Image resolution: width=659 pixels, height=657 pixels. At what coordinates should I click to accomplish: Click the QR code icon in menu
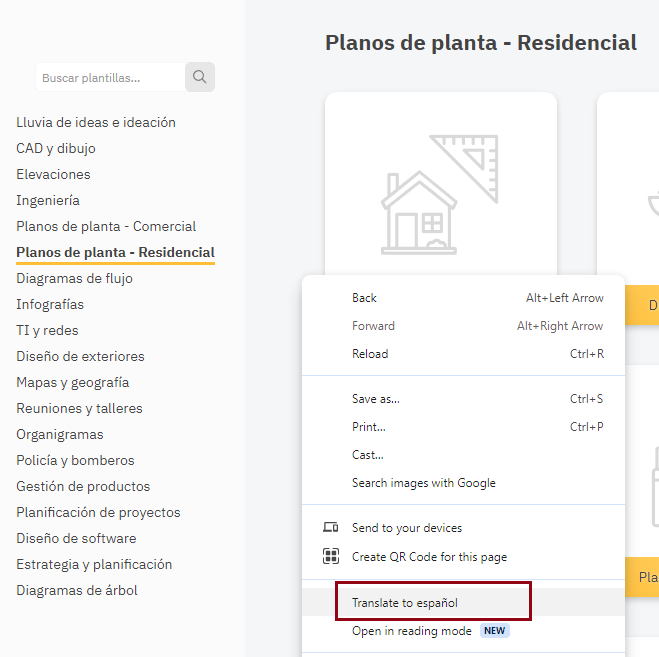coord(330,557)
